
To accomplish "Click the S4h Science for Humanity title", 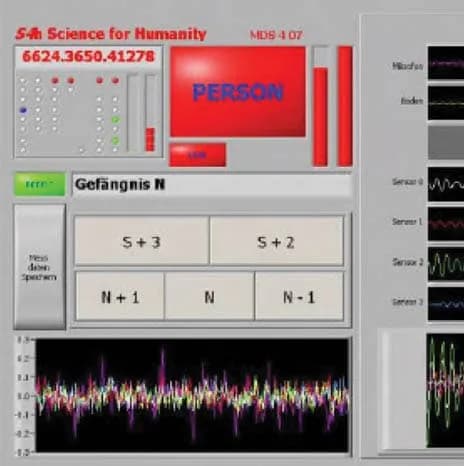I will pyautogui.click(x=111, y=34).
